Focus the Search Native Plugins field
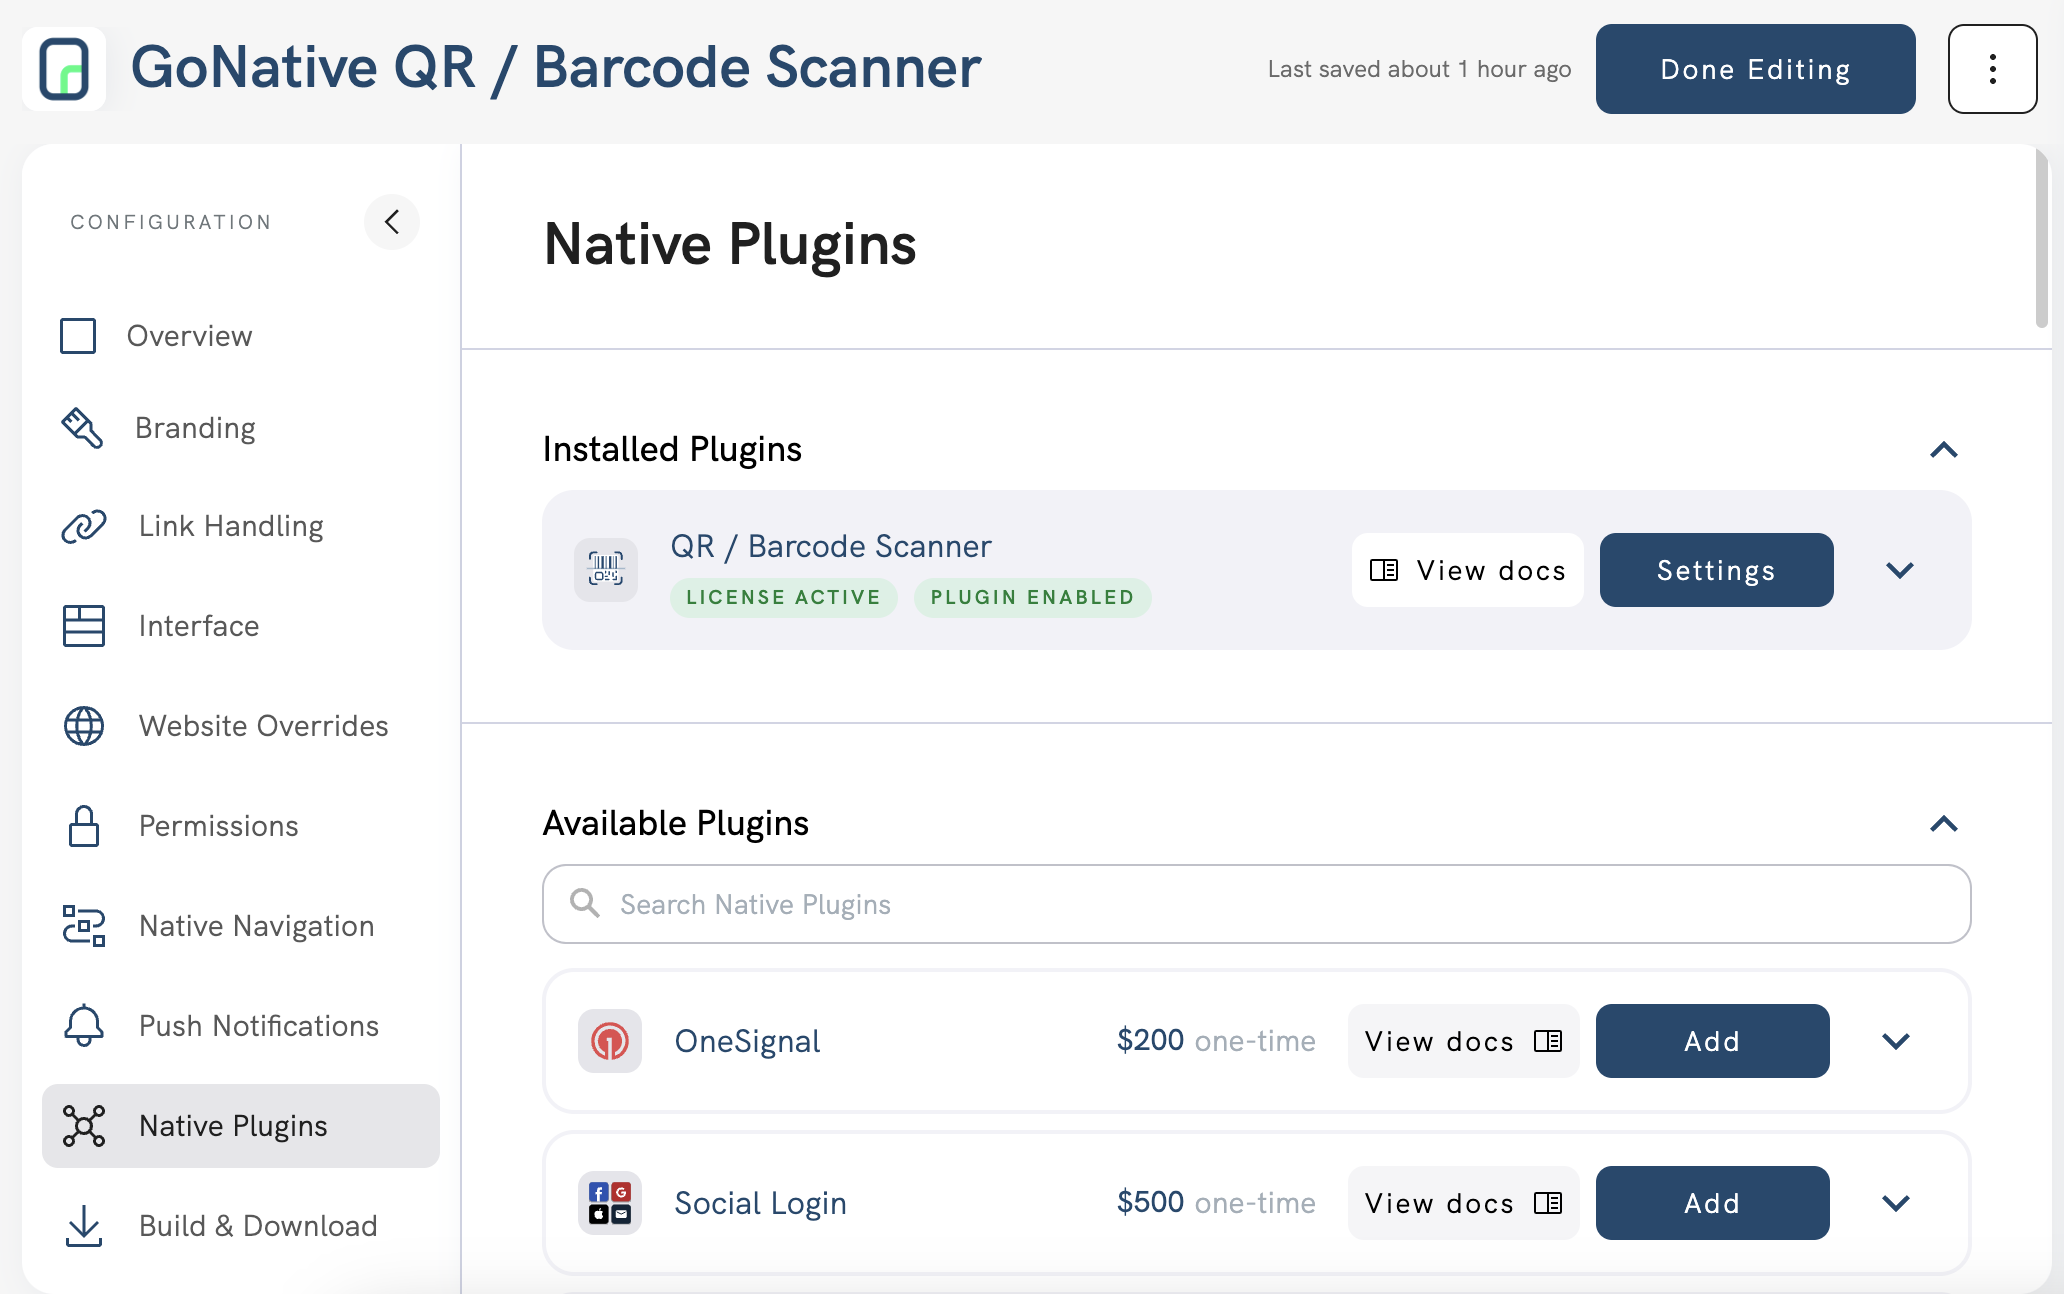 (1256, 904)
